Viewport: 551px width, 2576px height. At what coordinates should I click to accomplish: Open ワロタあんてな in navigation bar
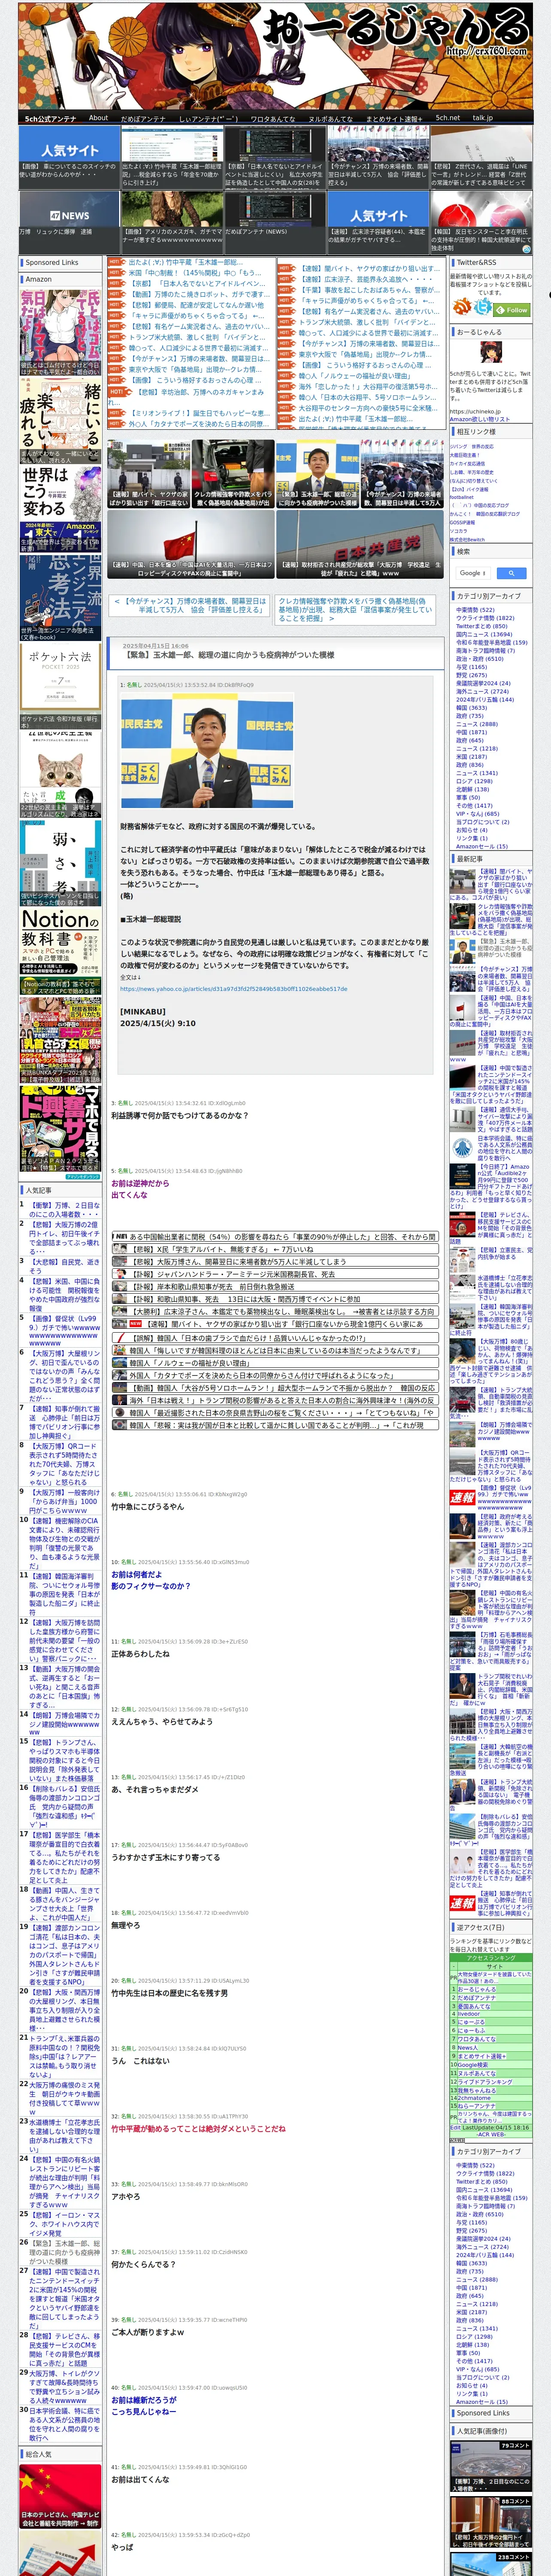273,118
